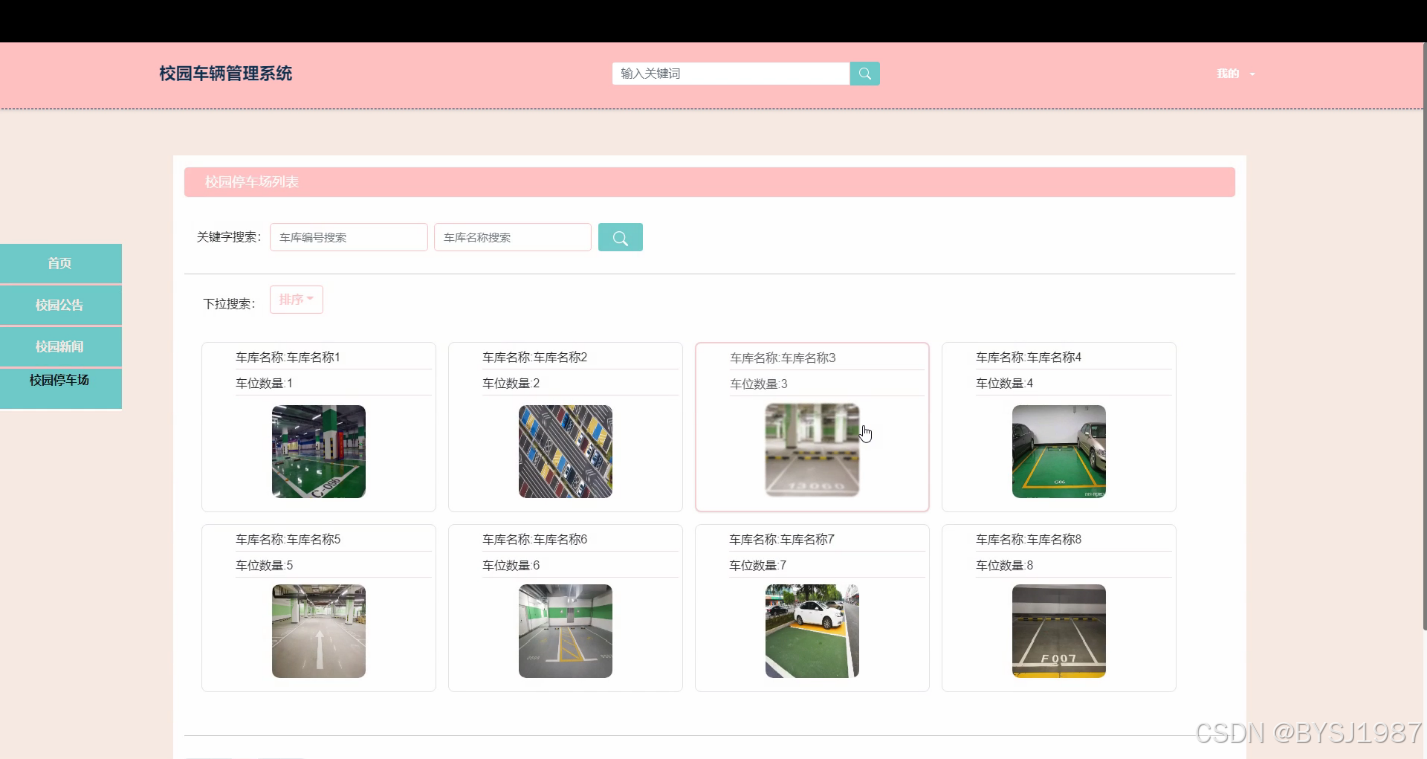The width and height of the screenshot is (1427, 759).
Task: Click the 关键字搜索 label
Action: pos(229,237)
